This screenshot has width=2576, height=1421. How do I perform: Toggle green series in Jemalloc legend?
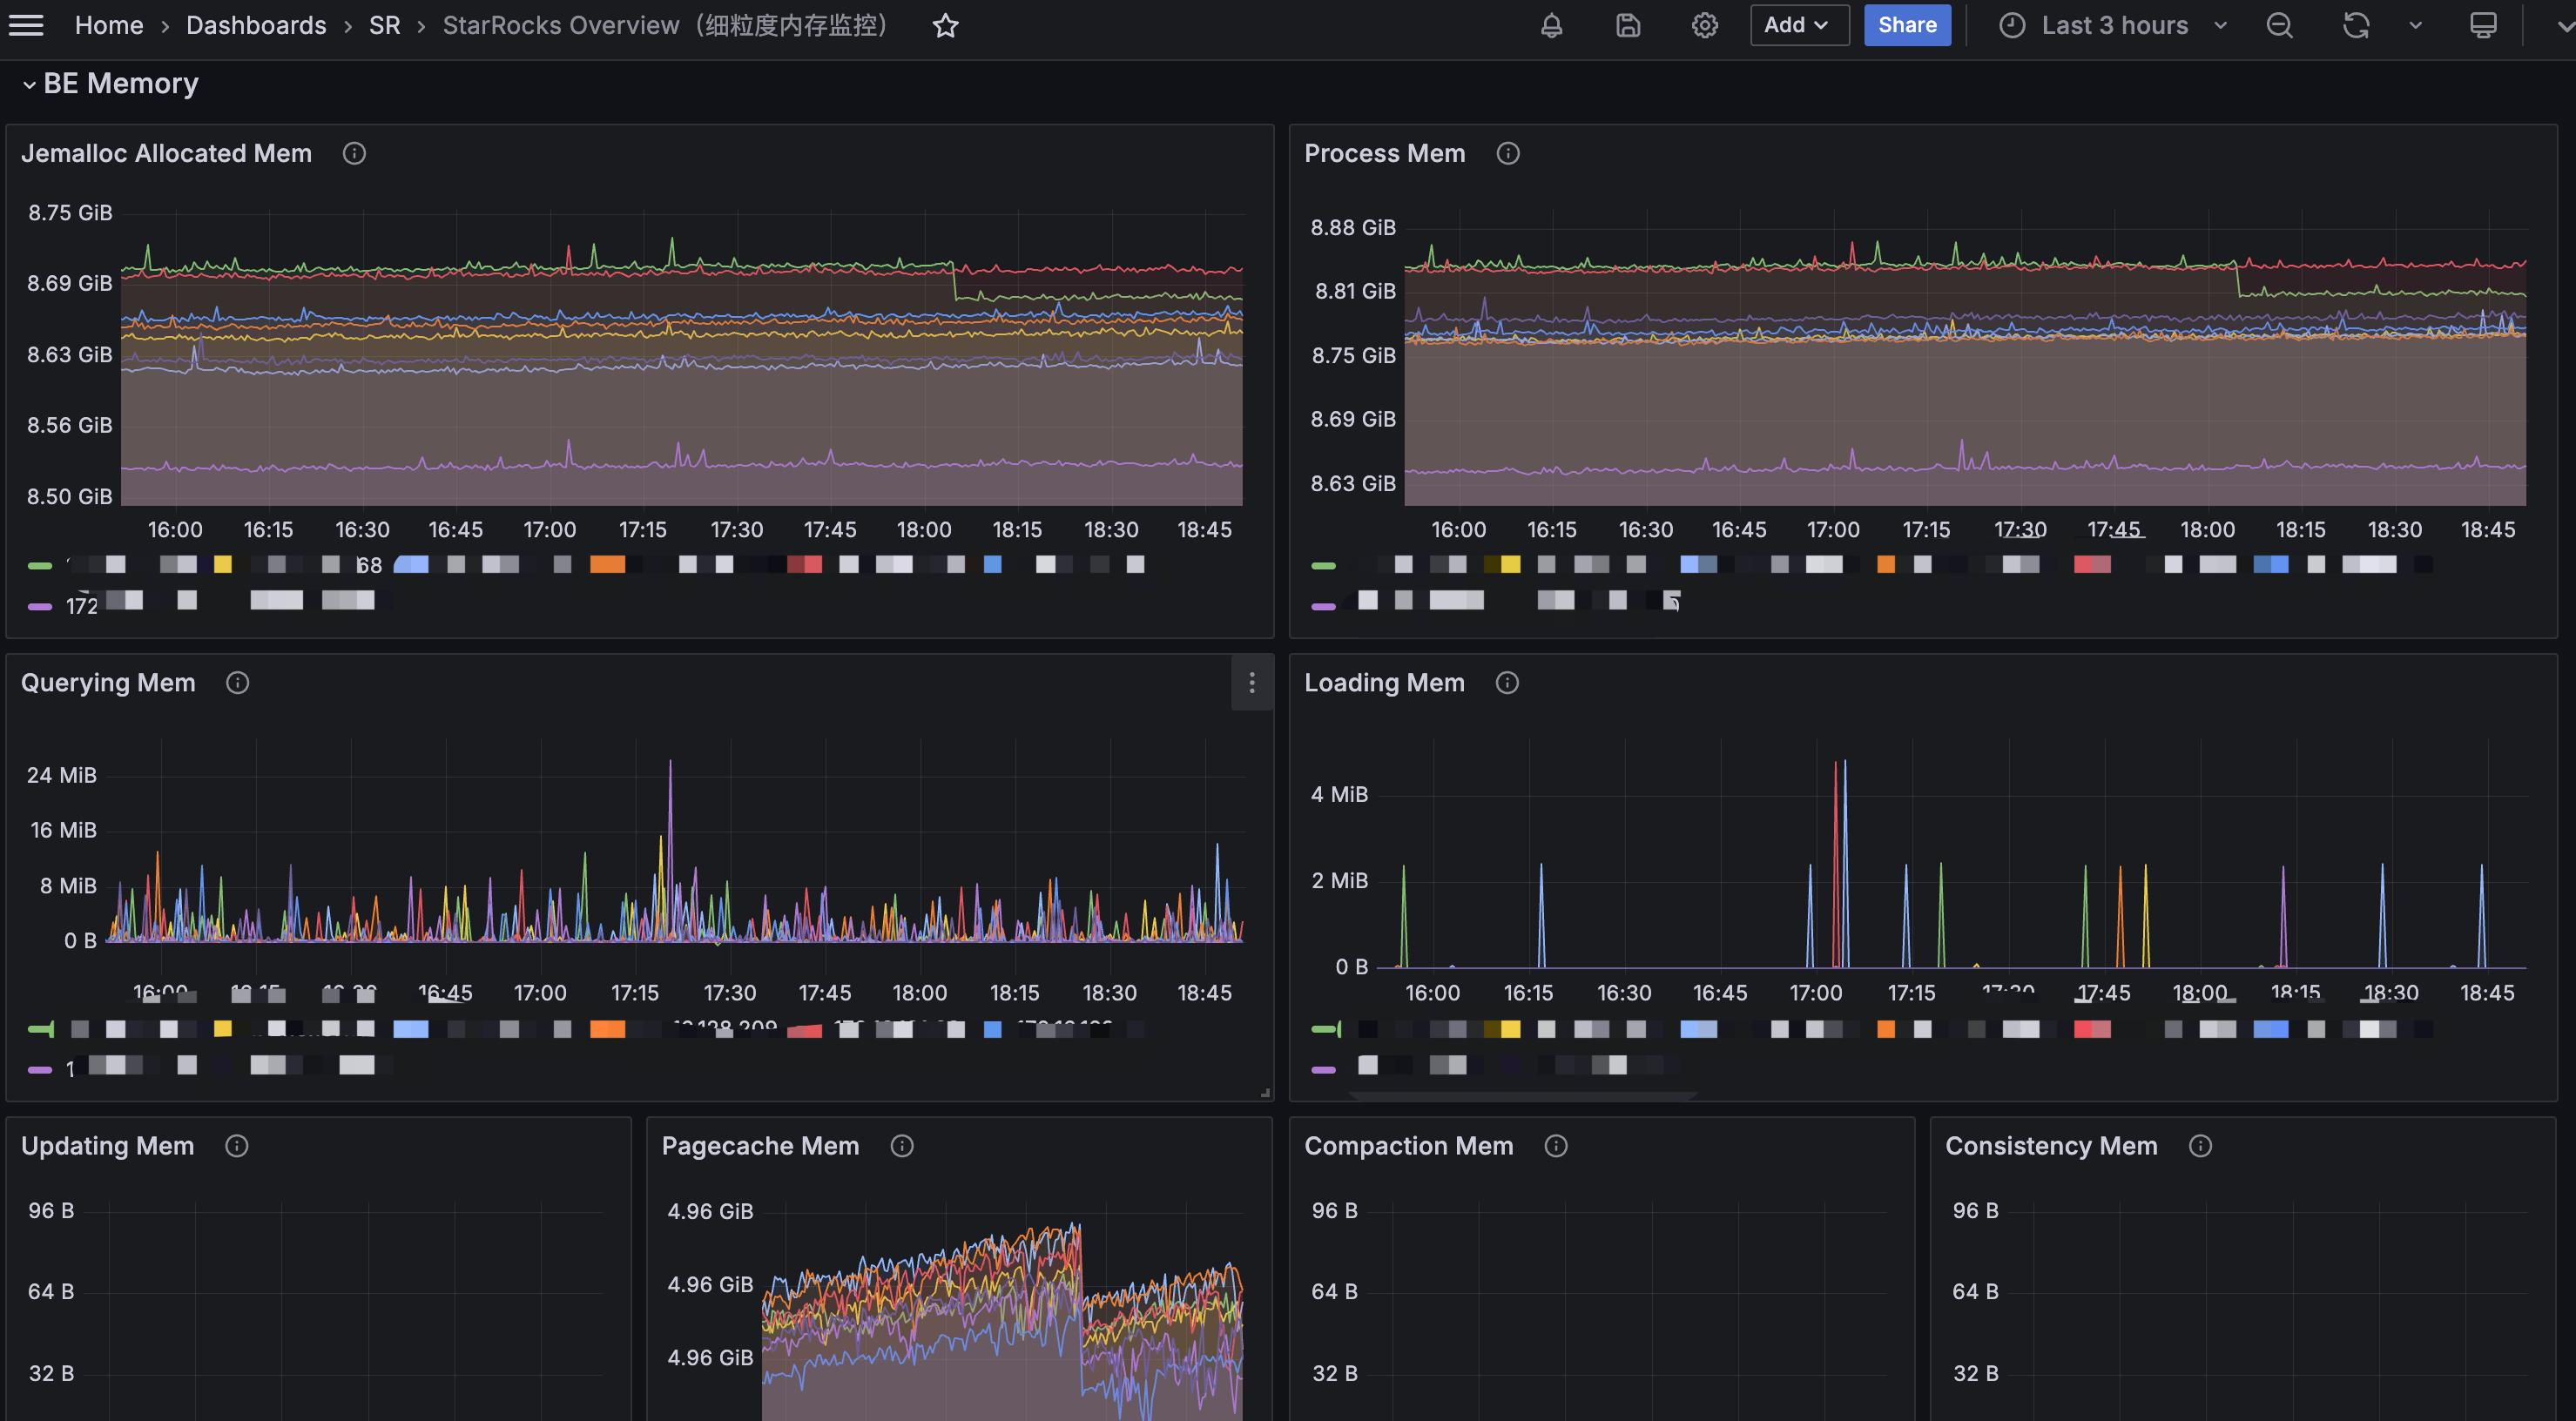point(40,566)
